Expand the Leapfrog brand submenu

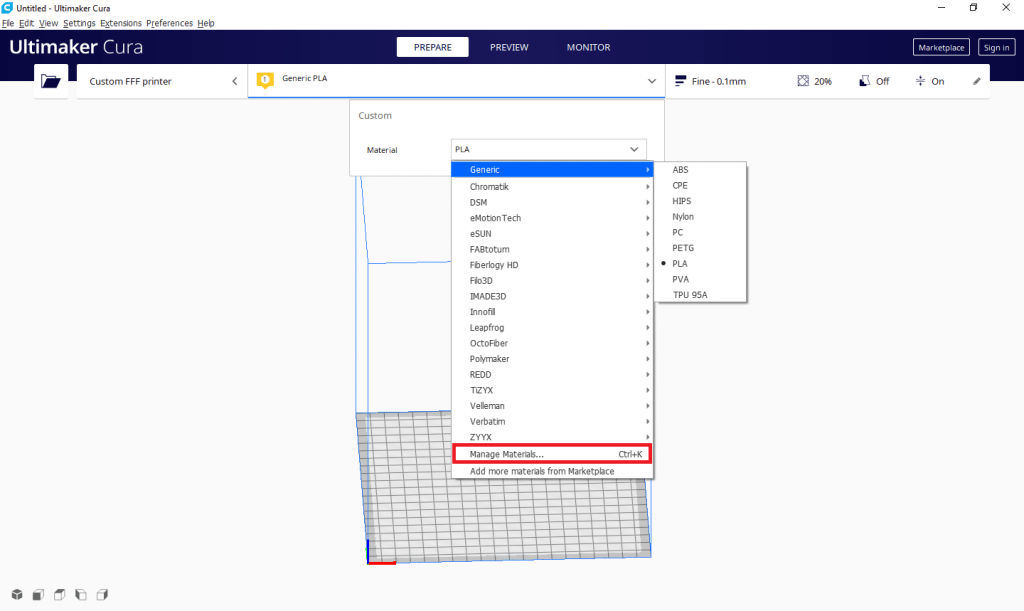point(552,328)
